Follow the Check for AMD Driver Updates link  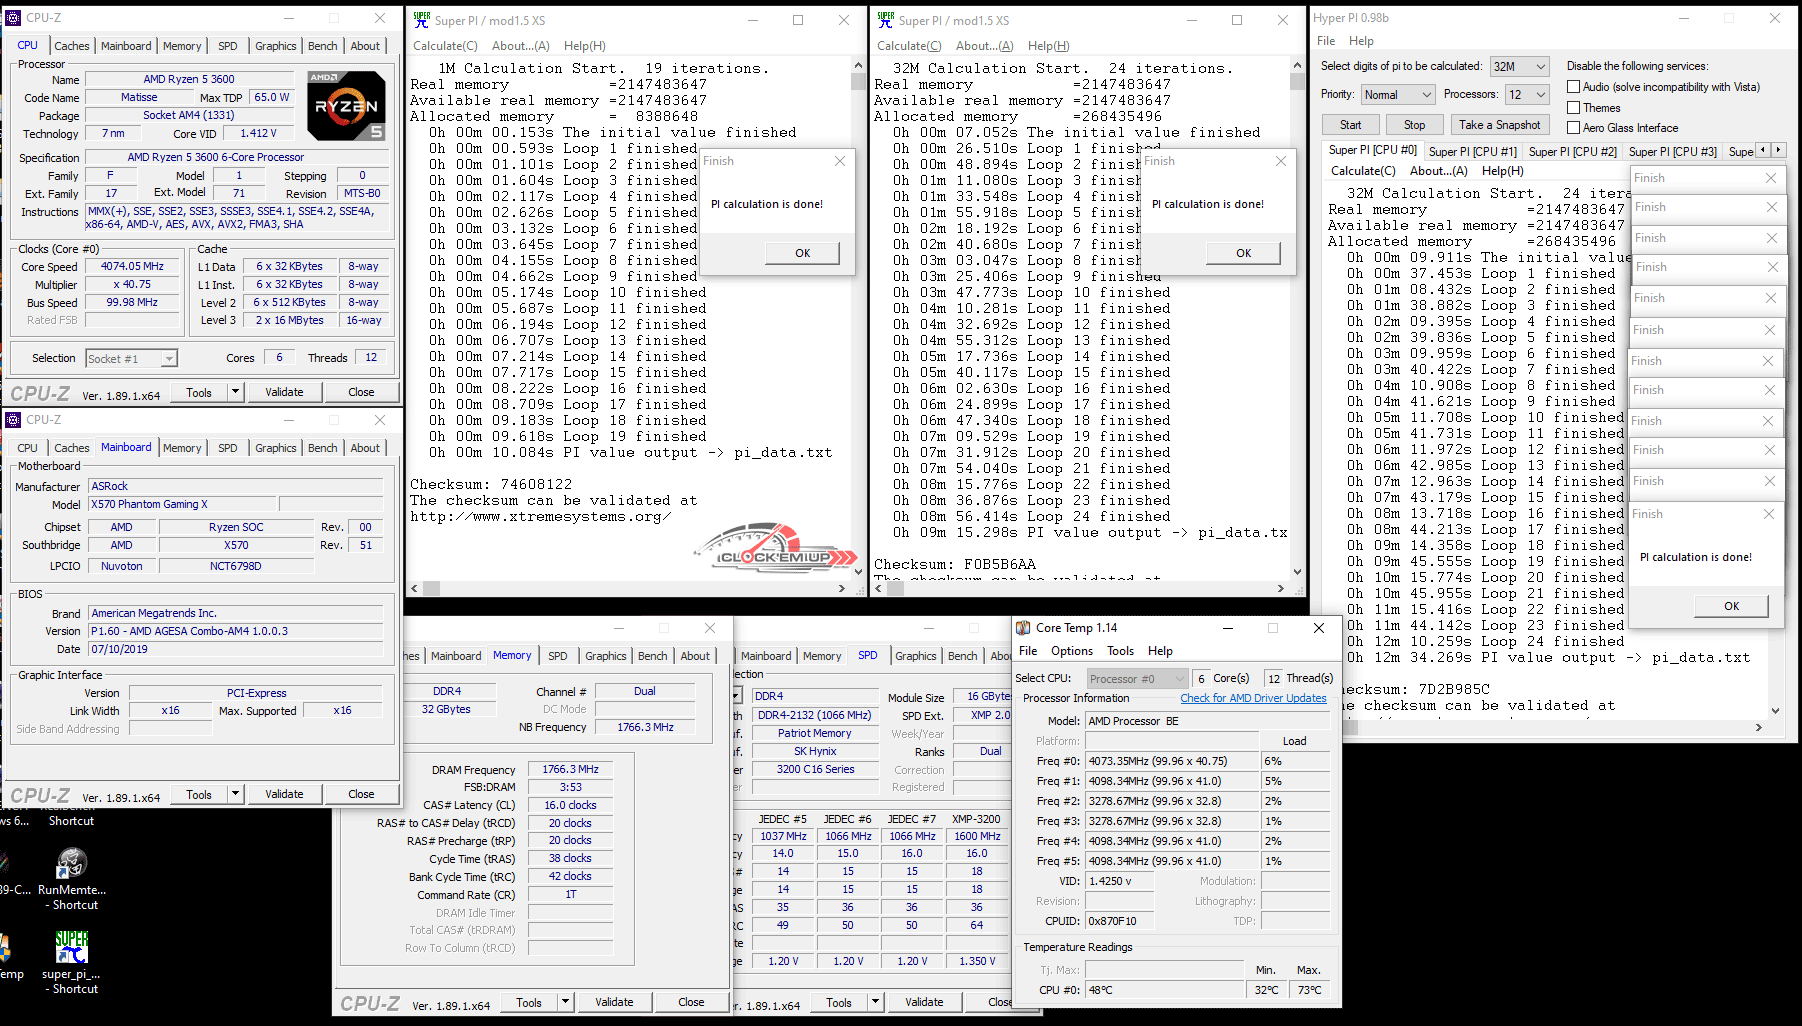click(1253, 698)
